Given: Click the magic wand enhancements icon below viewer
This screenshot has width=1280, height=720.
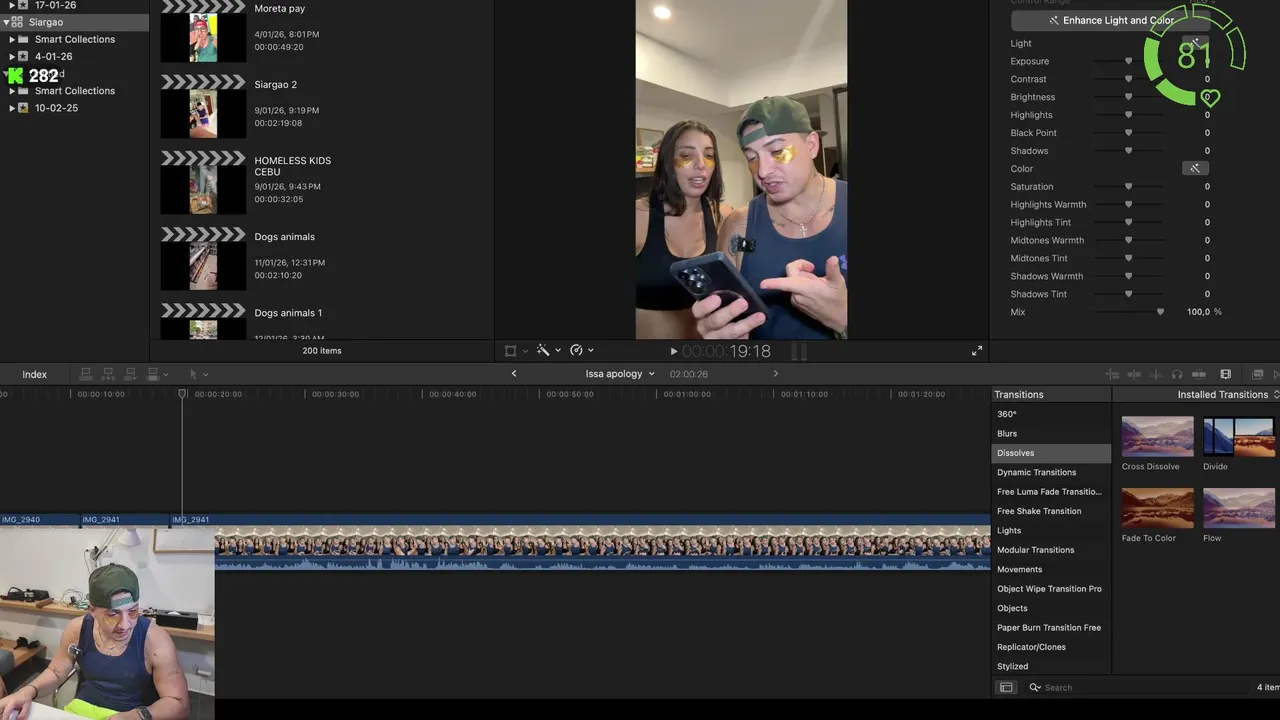Looking at the screenshot, I should pyautogui.click(x=543, y=350).
